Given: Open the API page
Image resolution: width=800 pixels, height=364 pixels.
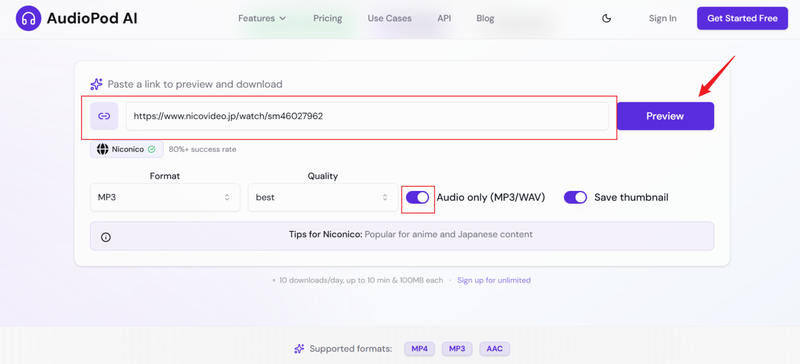Looking at the screenshot, I should click(x=444, y=18).
